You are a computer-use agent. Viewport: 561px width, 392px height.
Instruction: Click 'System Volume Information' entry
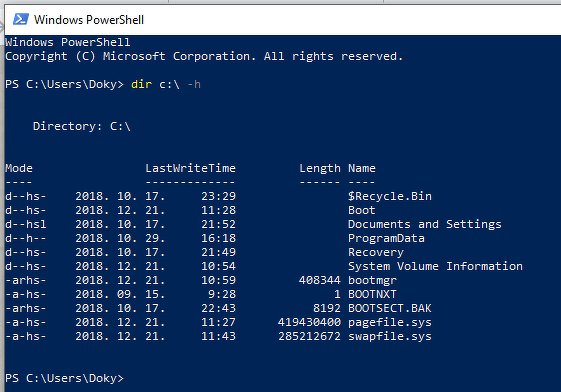[x=435, y=266]
